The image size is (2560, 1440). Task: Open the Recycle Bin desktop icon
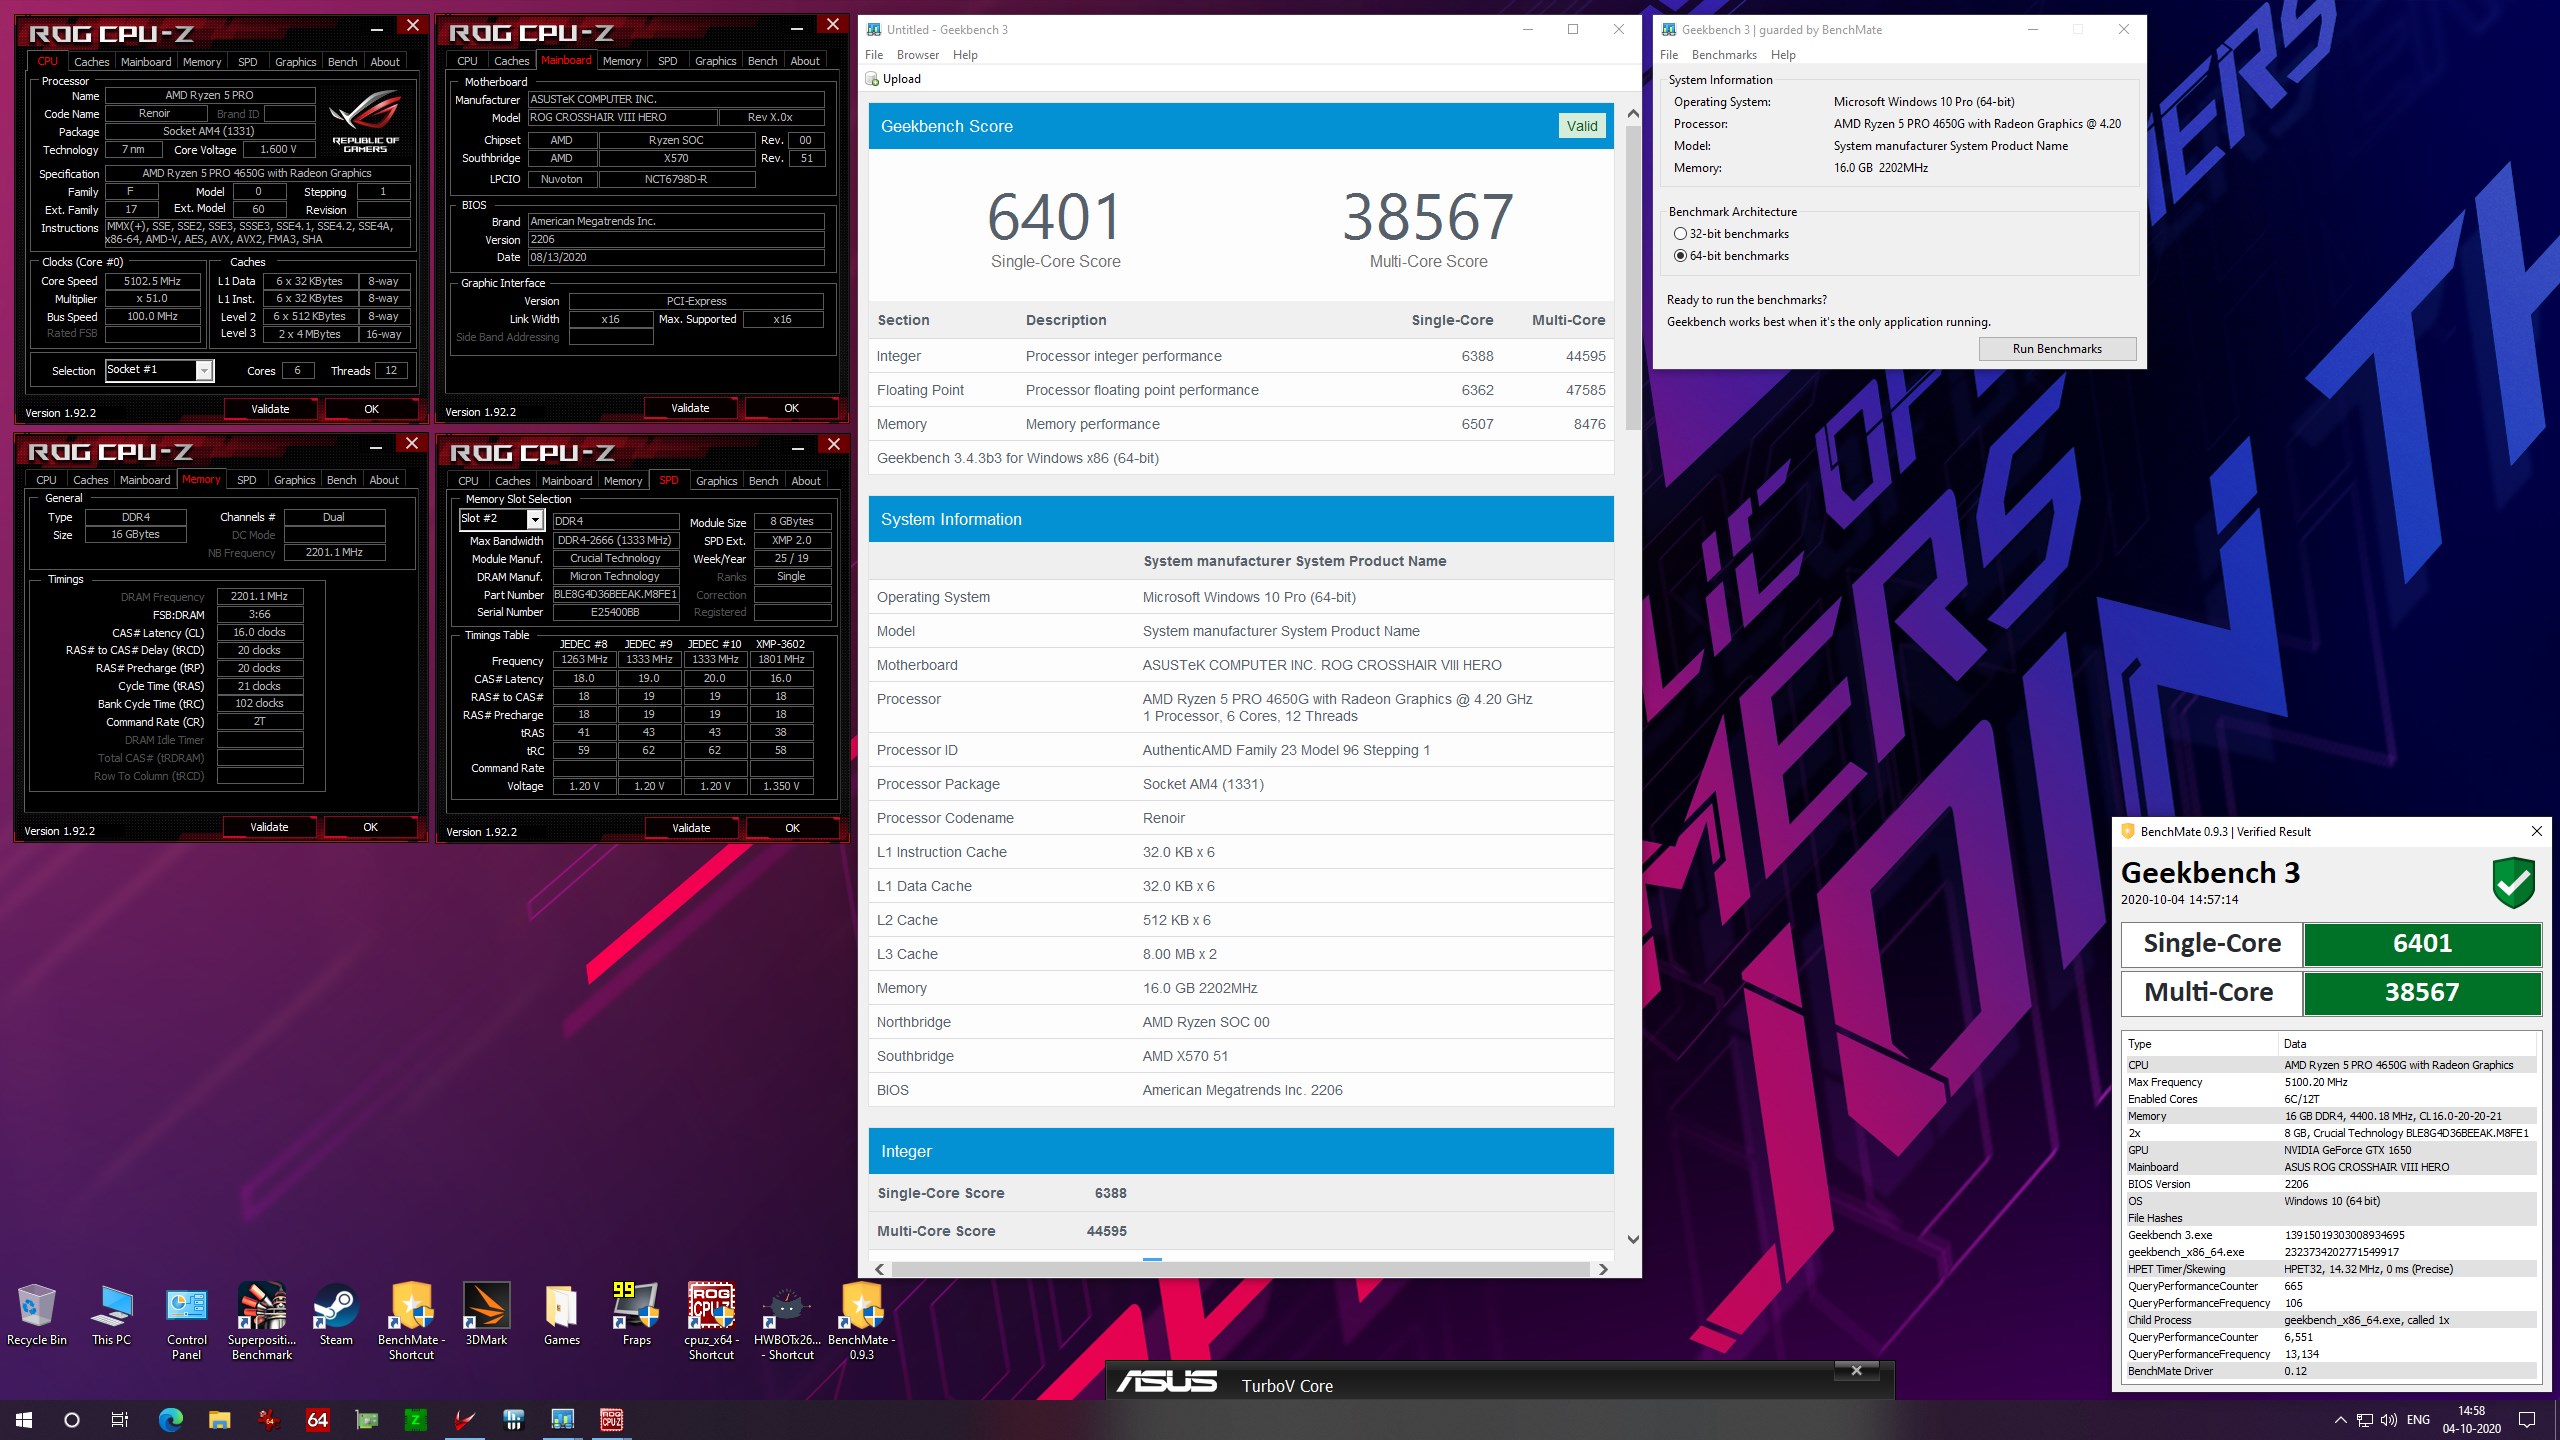pos(37,1315)
